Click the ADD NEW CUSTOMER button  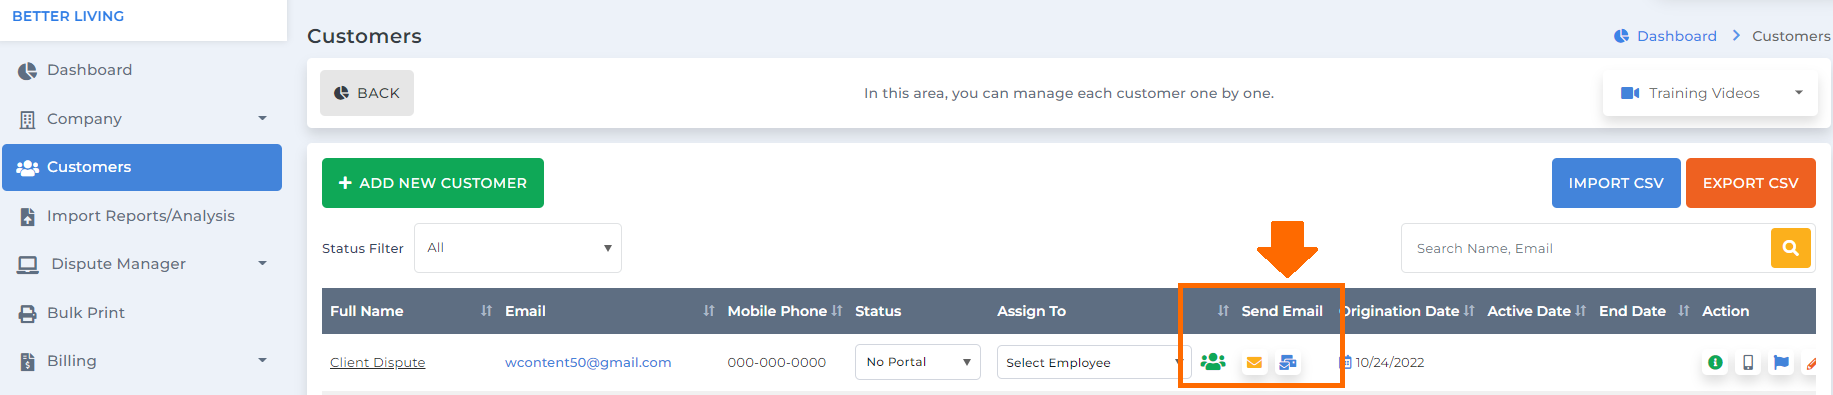[x=433, y=183]
